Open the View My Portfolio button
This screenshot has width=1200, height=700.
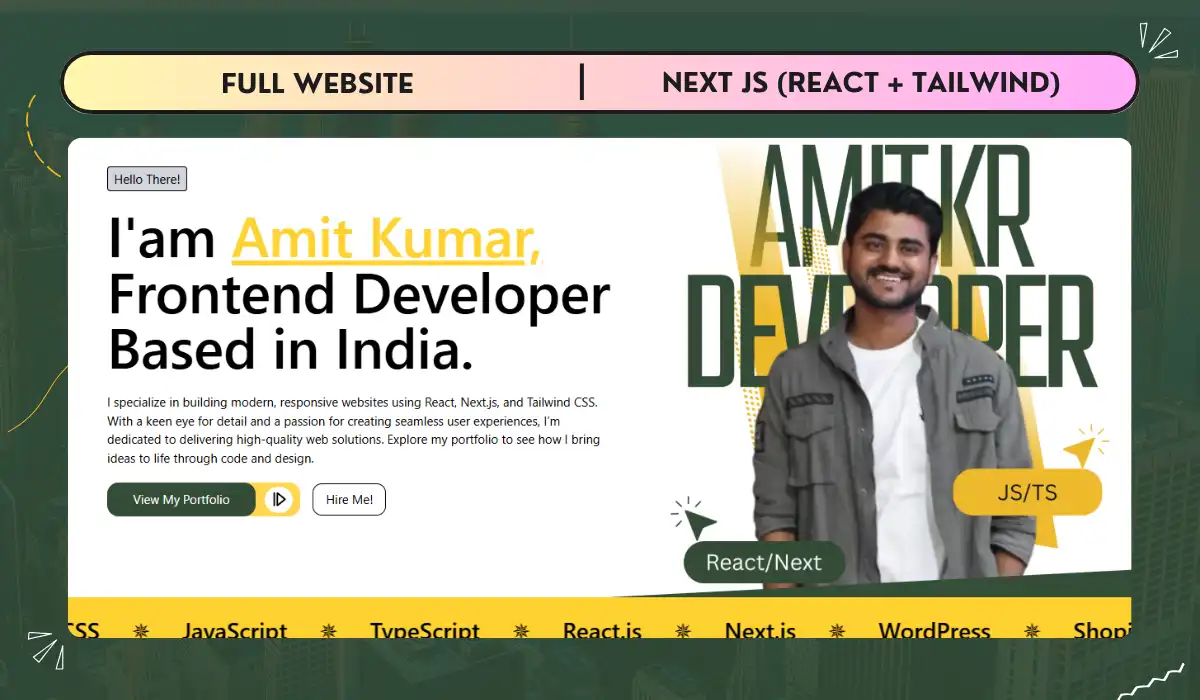tap(182, 499)
